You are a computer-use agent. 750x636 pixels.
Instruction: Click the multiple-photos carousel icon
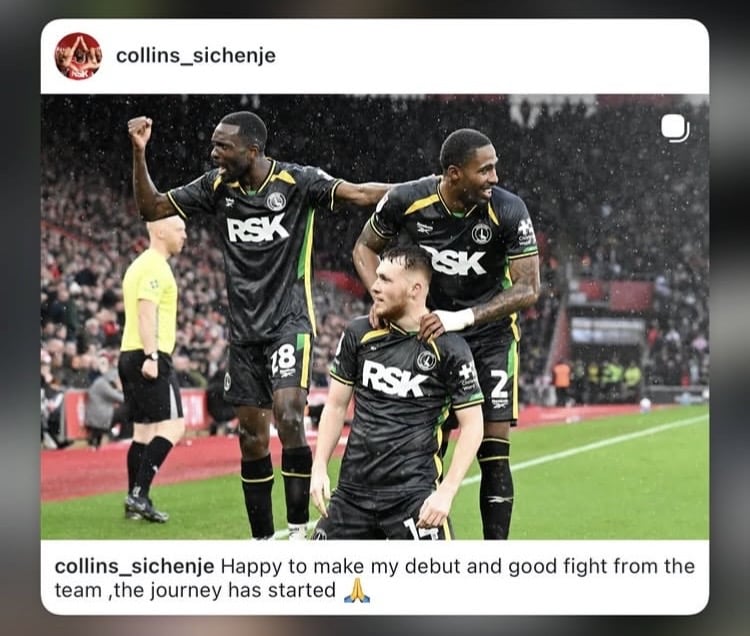[x=674, y=129]
